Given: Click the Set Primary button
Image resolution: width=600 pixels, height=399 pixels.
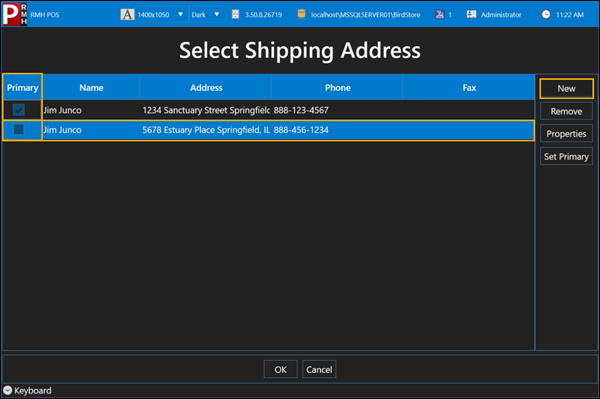Looking at the screenshot, I should pos(566,156).
